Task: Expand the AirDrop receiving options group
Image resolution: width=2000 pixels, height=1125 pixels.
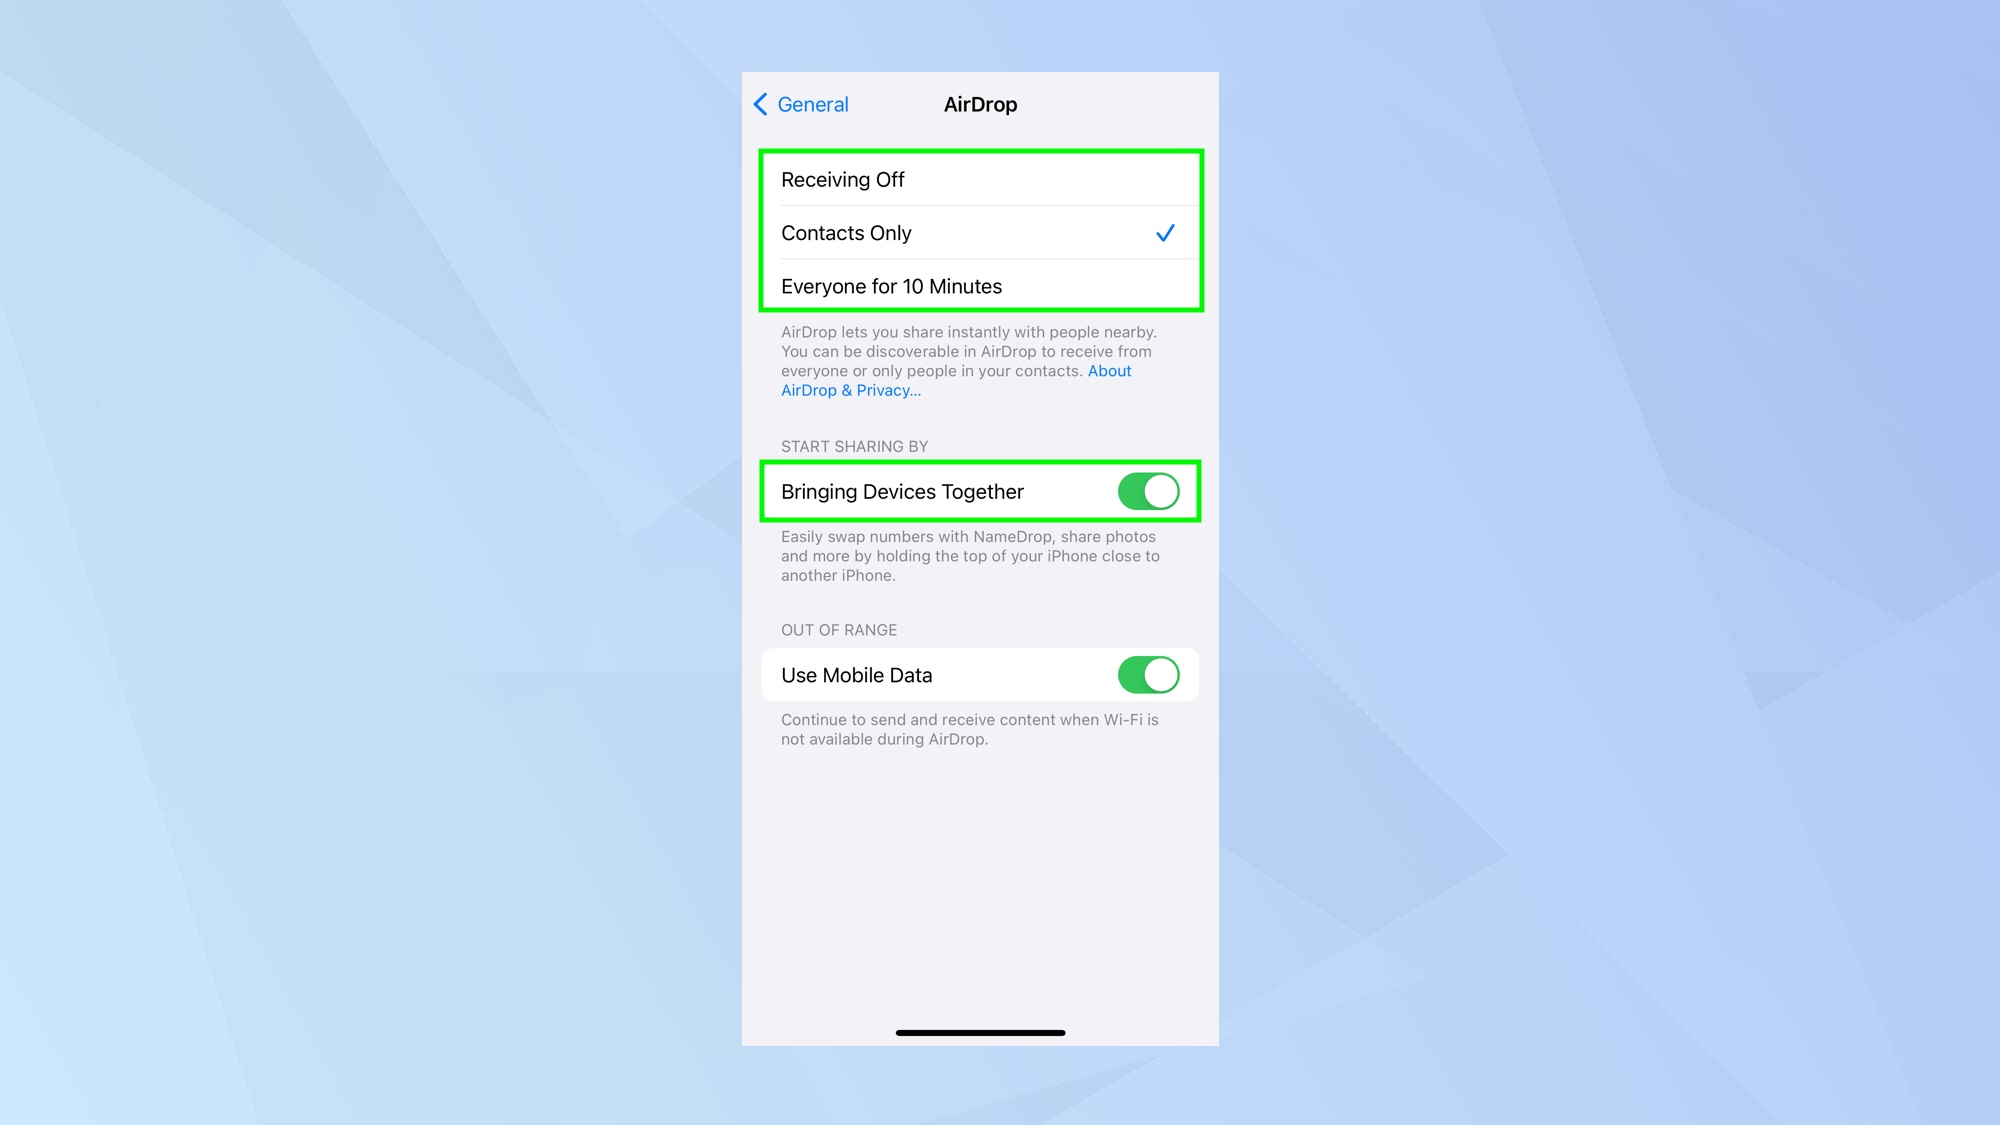Action: (x=981, y=232)
